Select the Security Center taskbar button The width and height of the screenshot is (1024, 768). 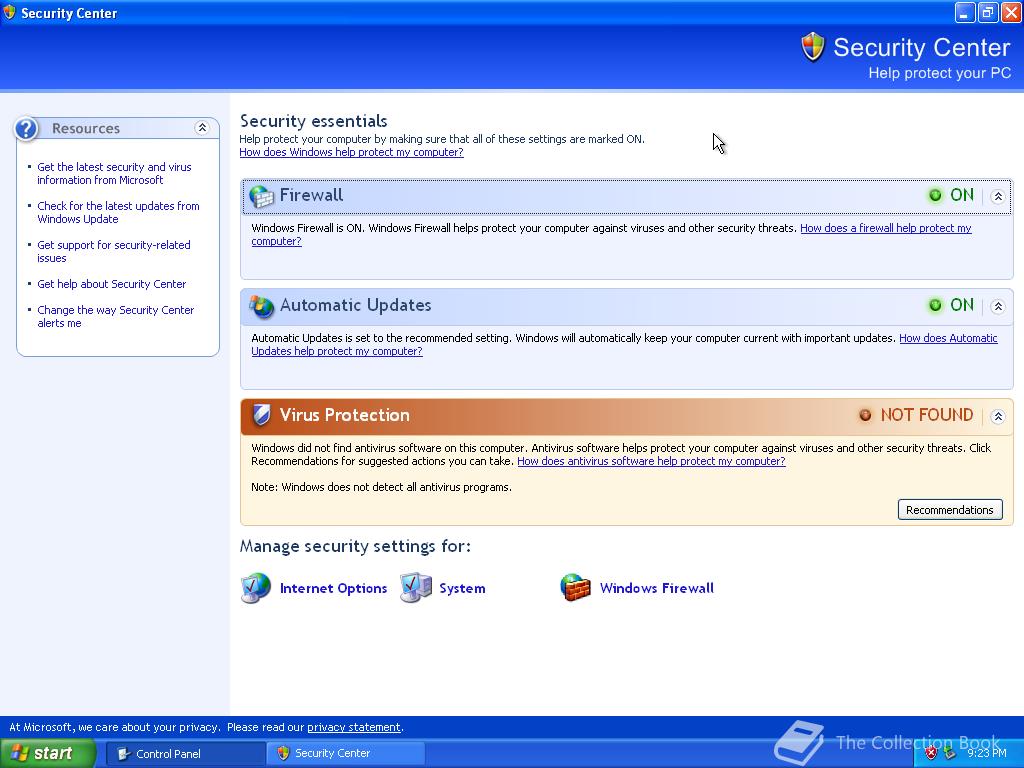[345, 754]
